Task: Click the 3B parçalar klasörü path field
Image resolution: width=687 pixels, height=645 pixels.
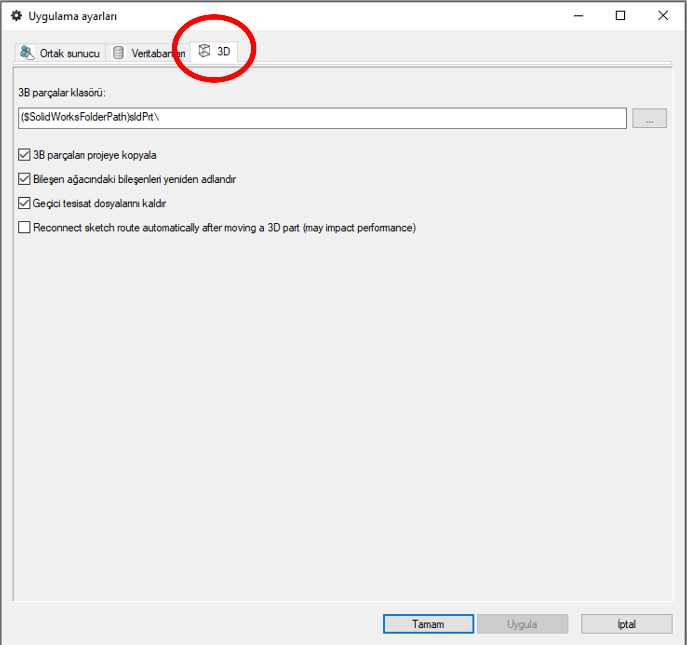Action: point(320,118)
